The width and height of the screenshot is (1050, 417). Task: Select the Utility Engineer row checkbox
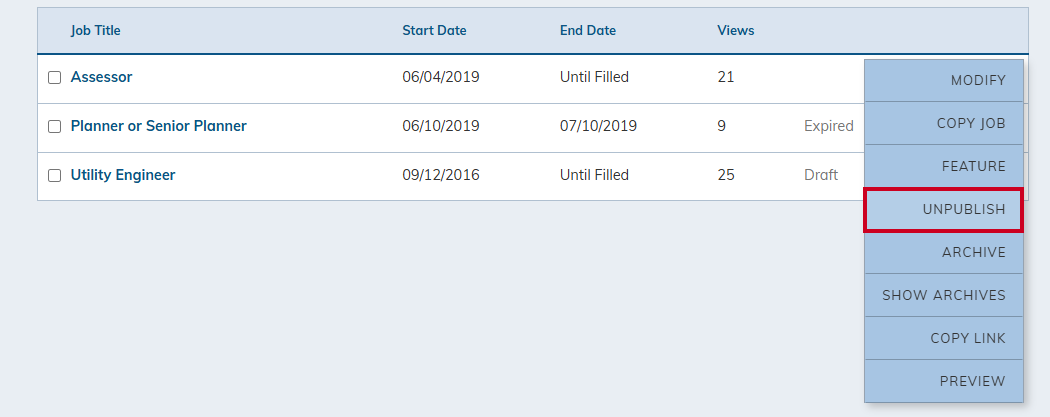pos(54,175)
